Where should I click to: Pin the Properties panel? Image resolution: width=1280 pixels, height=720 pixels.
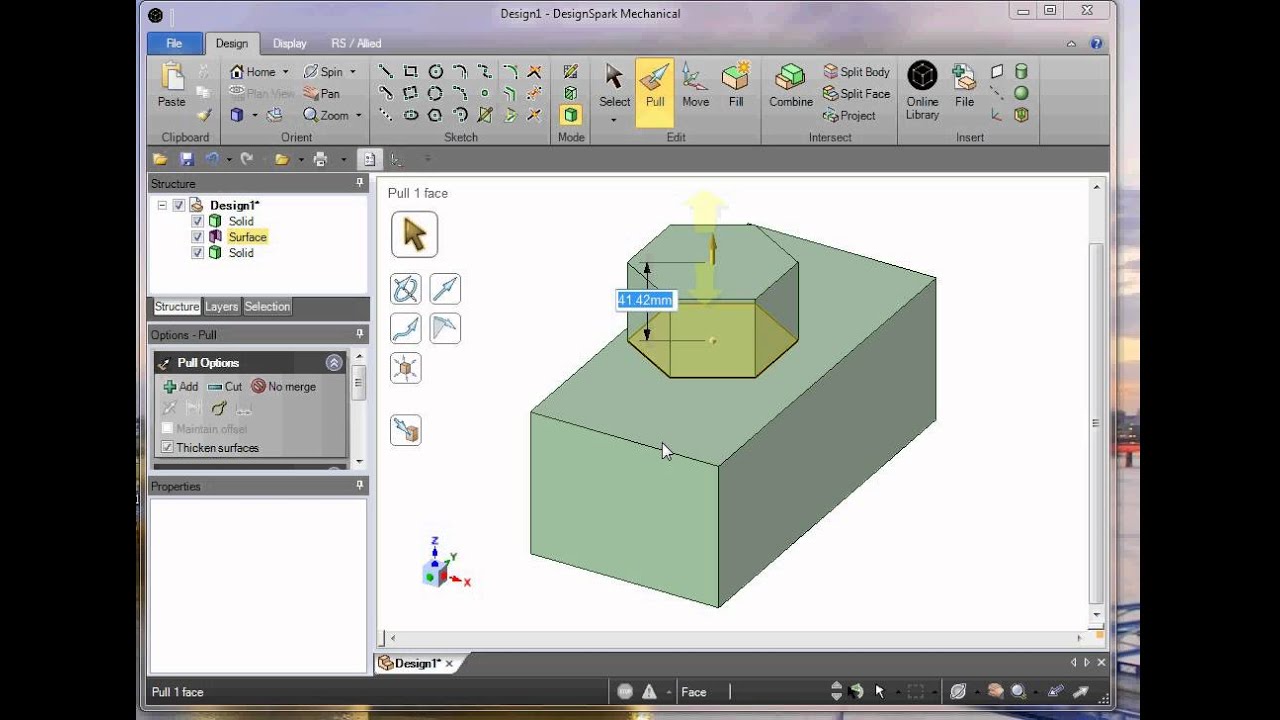pos(360,485)
